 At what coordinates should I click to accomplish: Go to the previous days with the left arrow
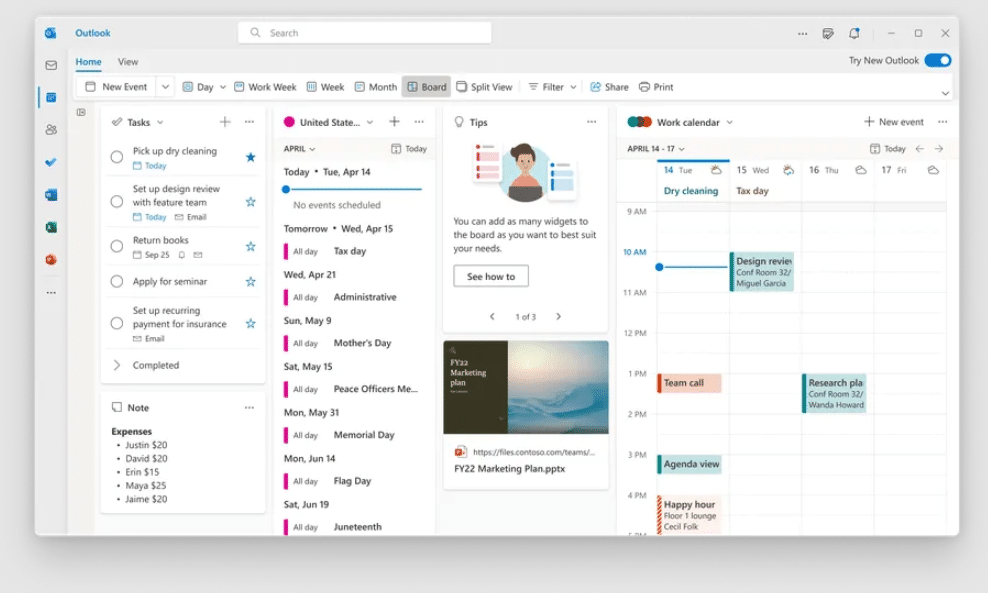pyautogui.click(x=919, y=149)
